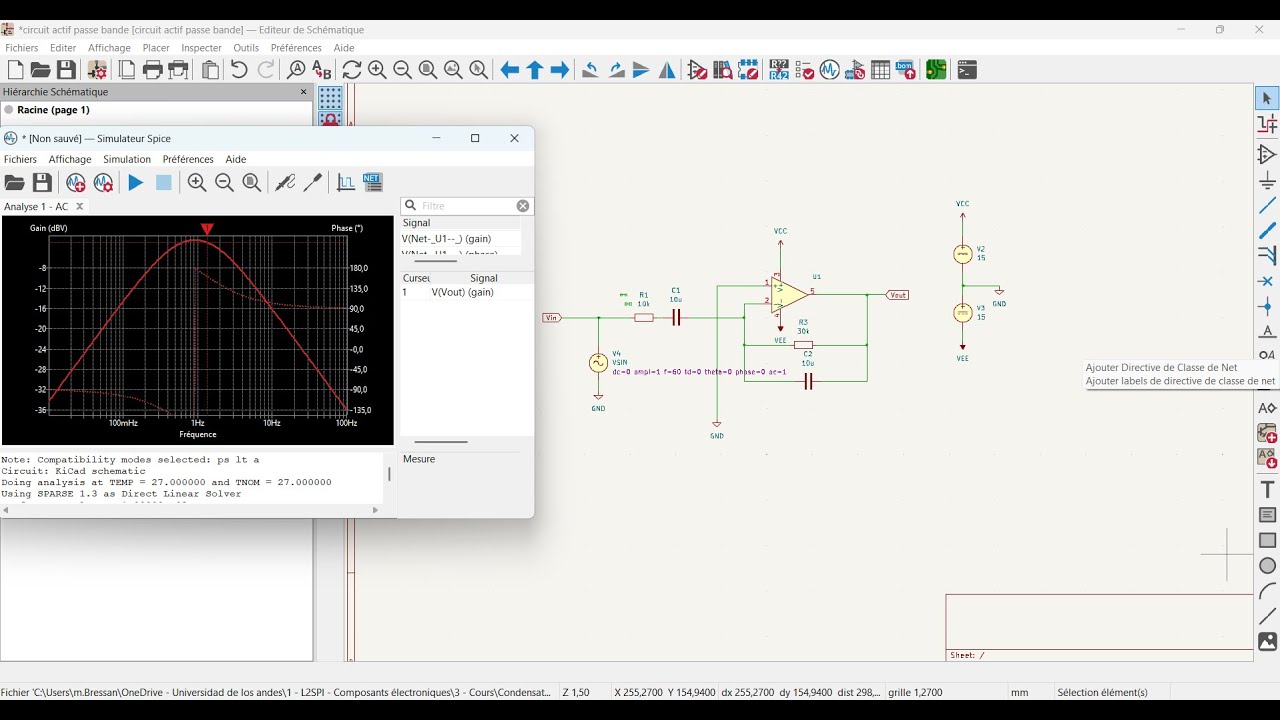This screenshot has width=1280, height=720.
Task: Zoom in on the simulator plot
Action: coord(197,183)
